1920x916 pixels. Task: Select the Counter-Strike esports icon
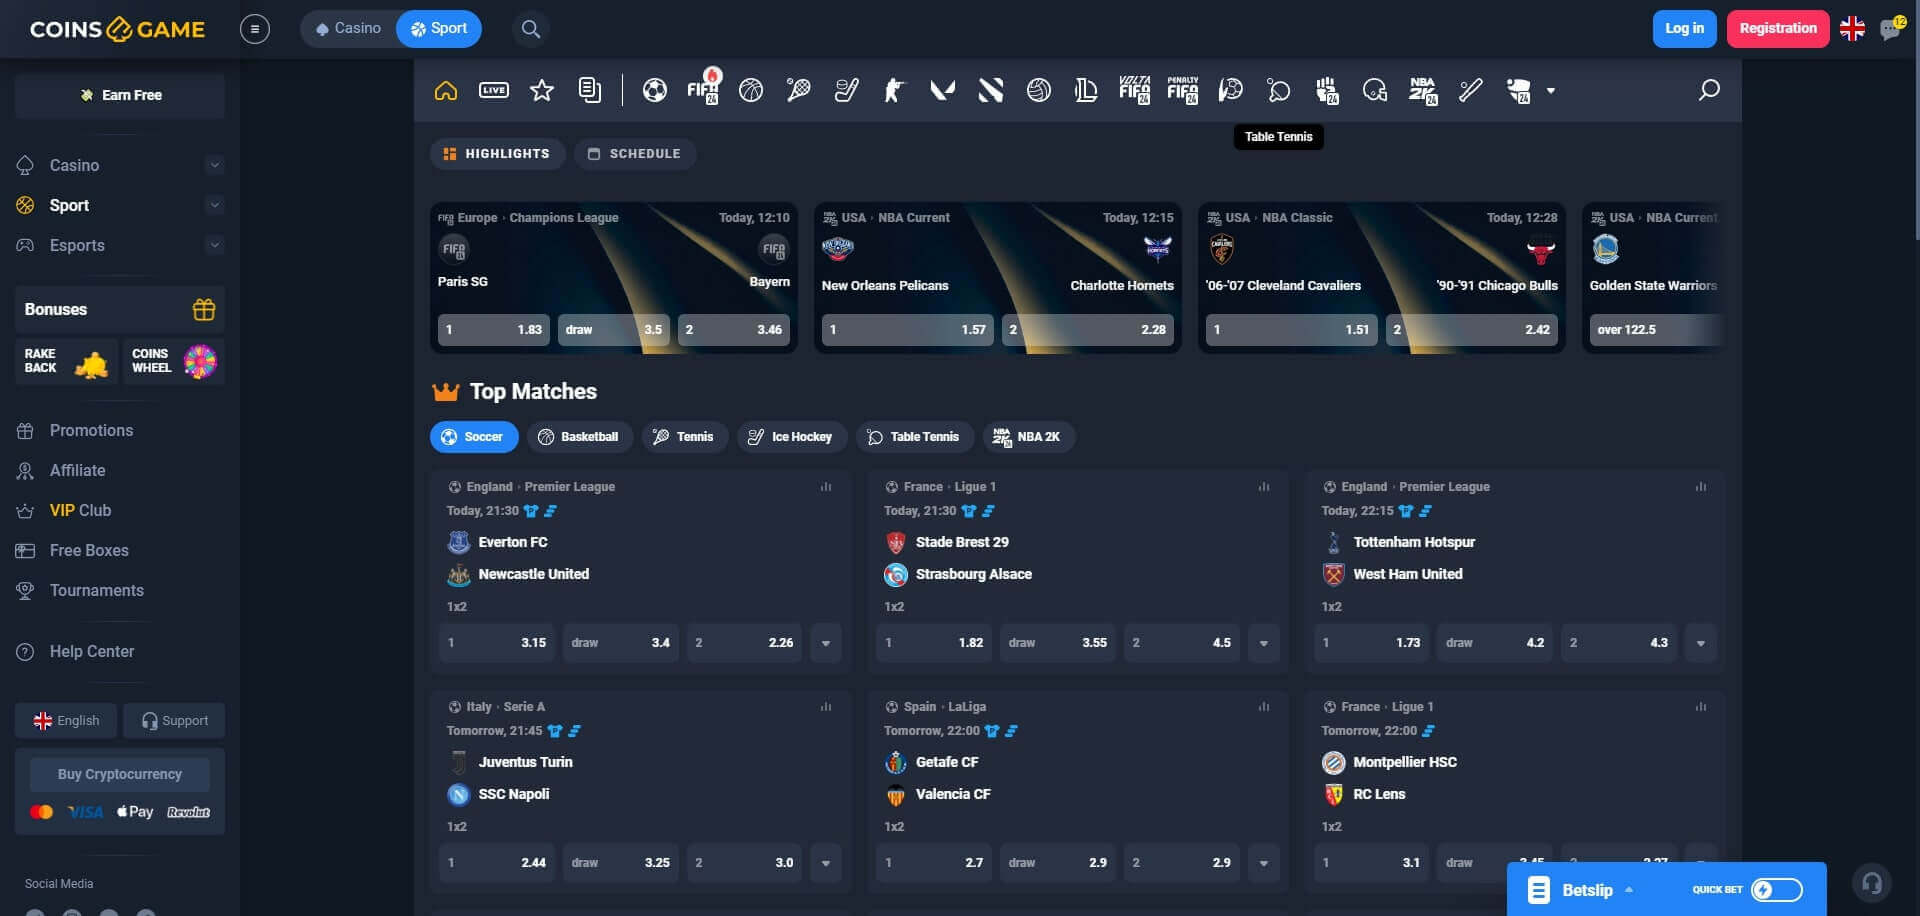tap(894, 91)
